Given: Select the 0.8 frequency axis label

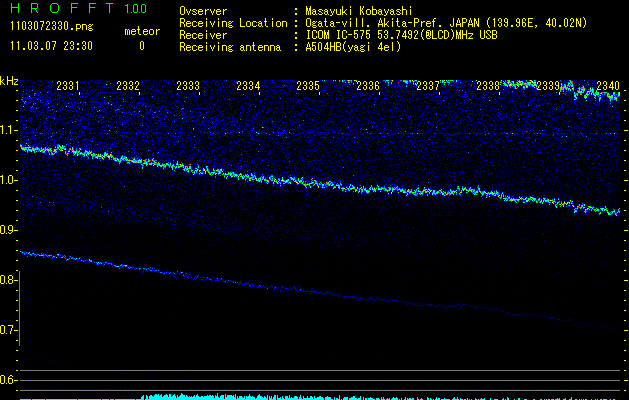Looking at the screenshot, I should pyautogui.click(x=9, y=280).
